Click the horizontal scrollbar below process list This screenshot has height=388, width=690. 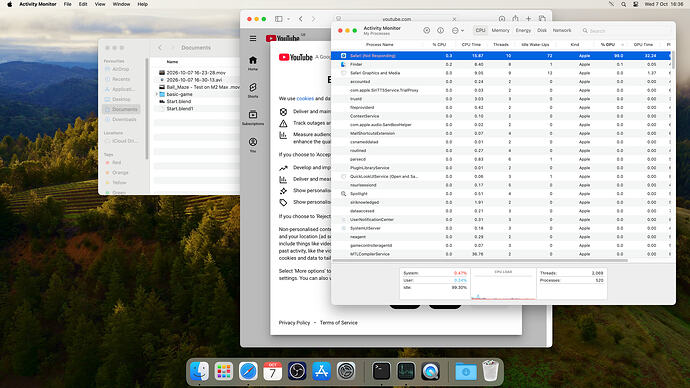(480, 260)
